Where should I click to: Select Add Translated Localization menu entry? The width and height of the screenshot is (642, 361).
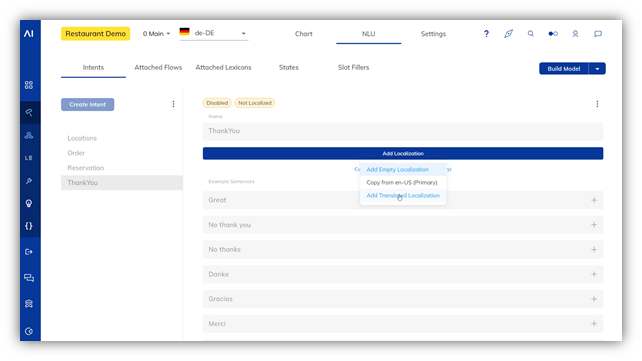[x=403, y=195]
